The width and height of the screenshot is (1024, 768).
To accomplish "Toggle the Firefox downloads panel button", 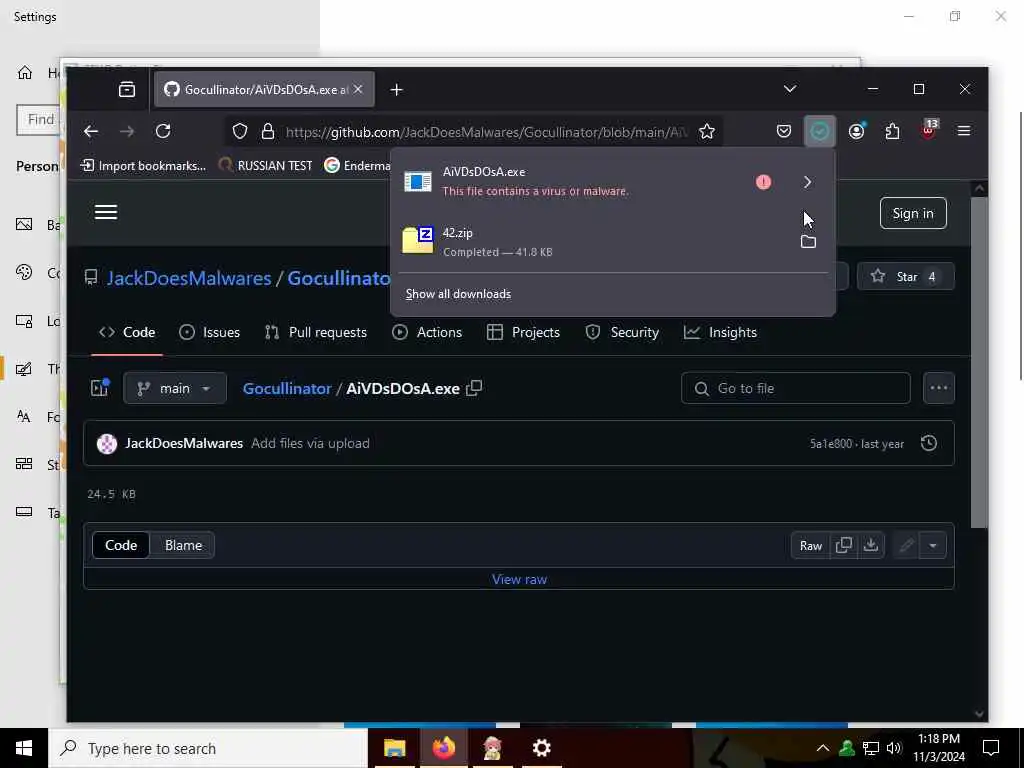I will click(820, 131).
